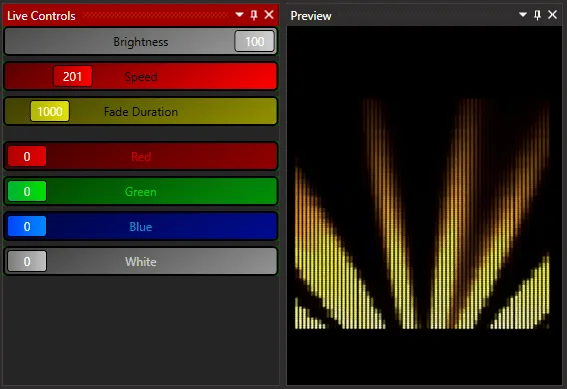
Task: Click the Speed slider track label
Action: point(141,77)
